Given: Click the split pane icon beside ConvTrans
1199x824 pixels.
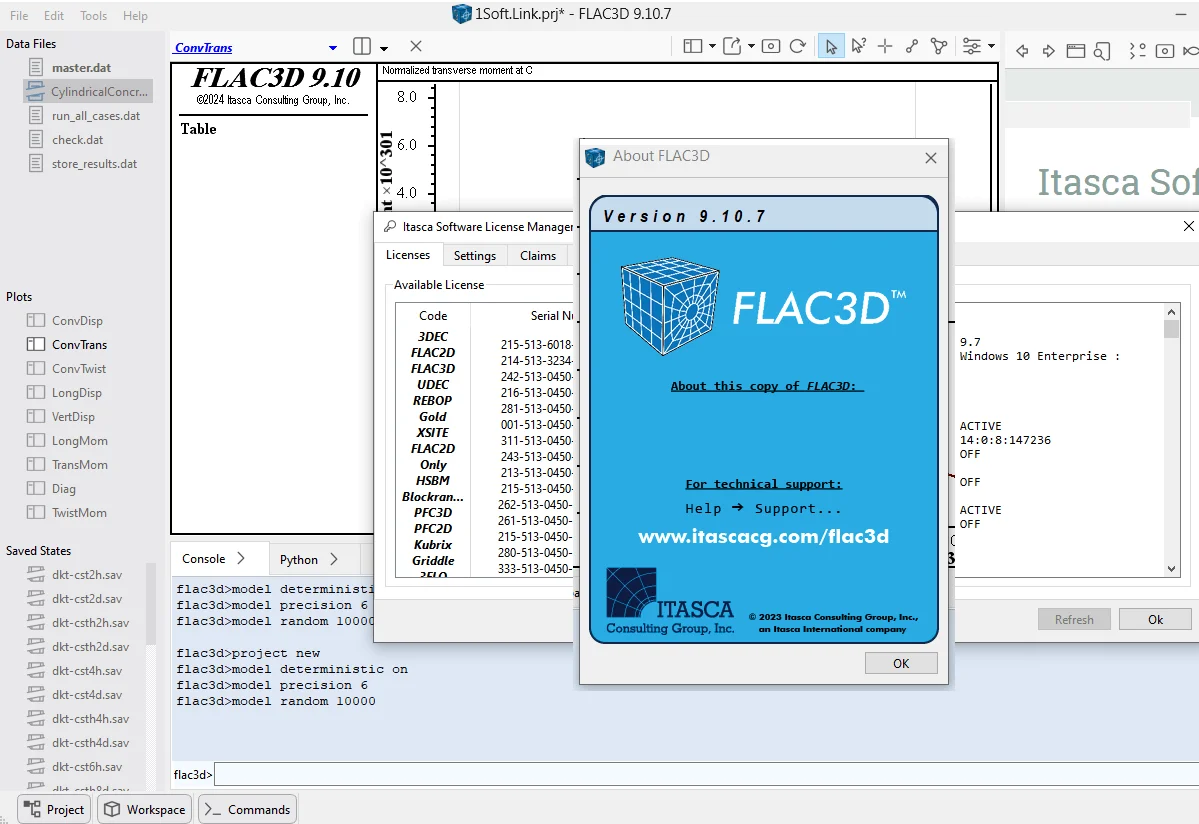Looking at the screenshot, I should (362, 47).
